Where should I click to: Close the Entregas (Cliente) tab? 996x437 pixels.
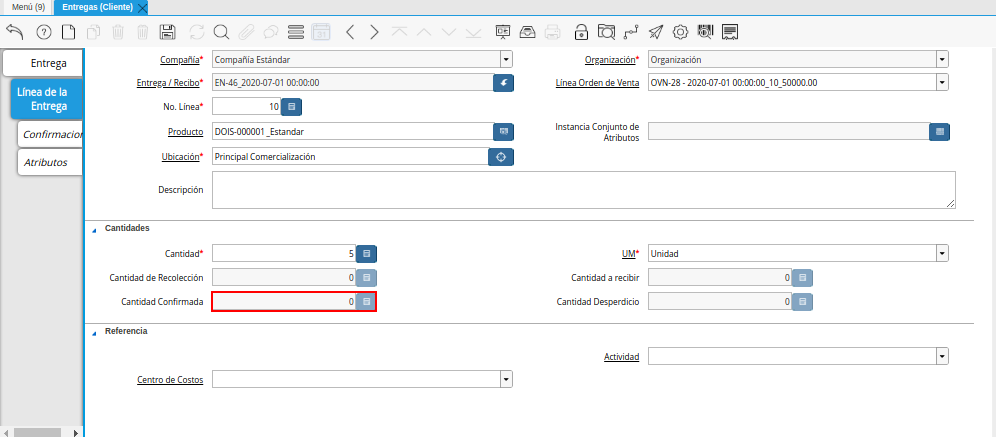point(142,8)
